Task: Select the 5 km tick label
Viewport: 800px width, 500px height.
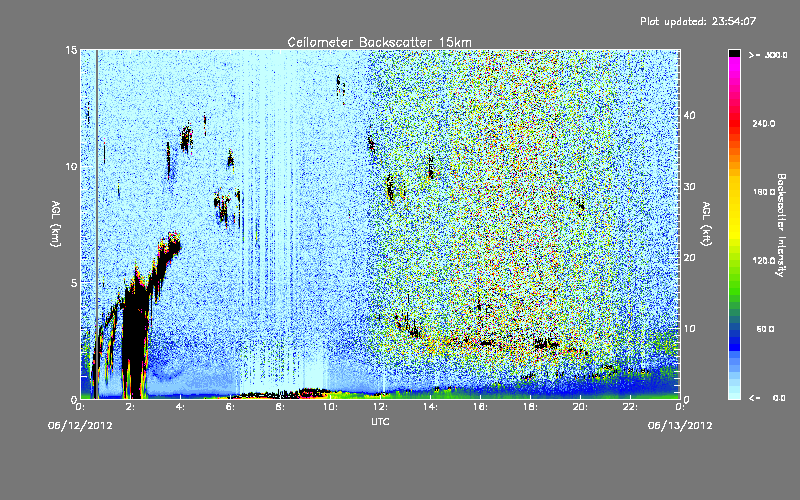Action: click(x=74, y=283)
